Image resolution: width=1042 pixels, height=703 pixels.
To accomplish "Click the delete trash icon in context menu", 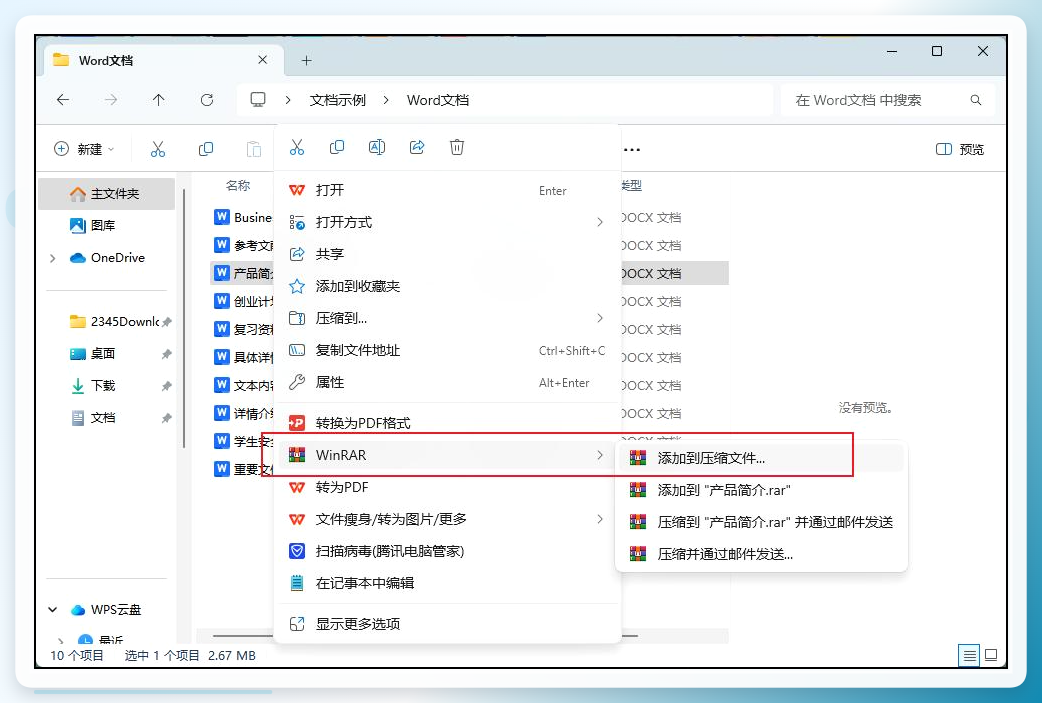I will pyautogui.click(x=457, y=148).
